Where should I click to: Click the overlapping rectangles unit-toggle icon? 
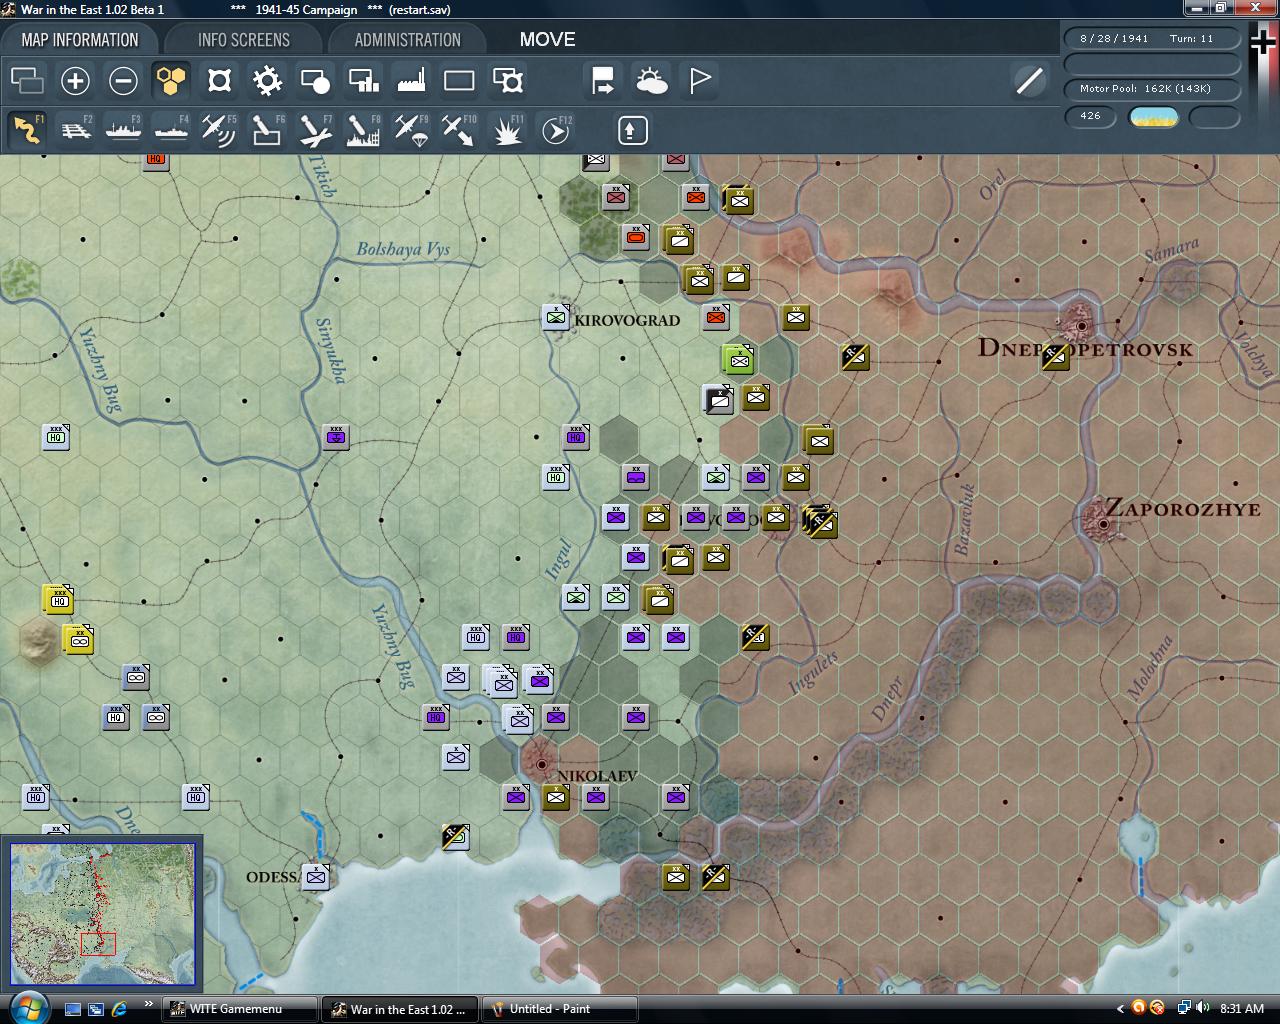[27, 80]
